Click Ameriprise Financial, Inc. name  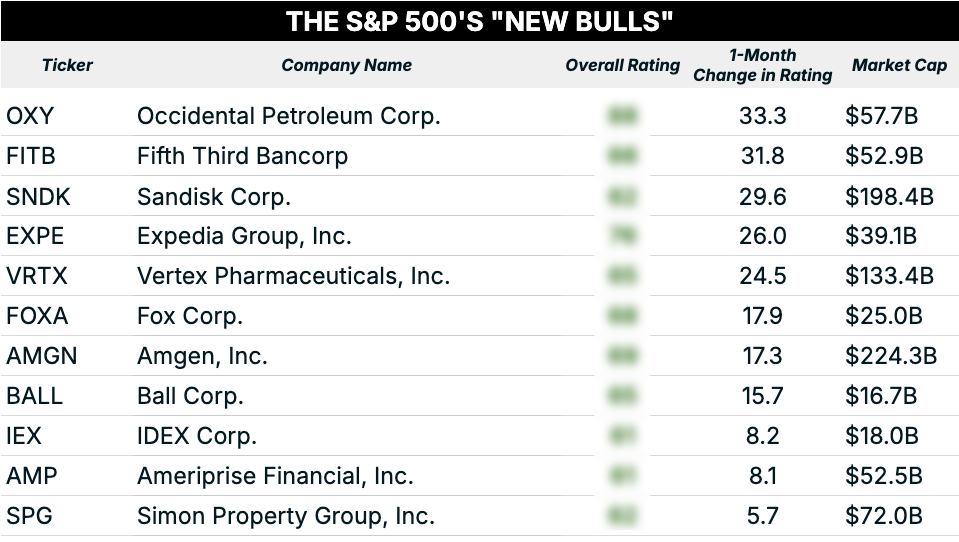275,476
